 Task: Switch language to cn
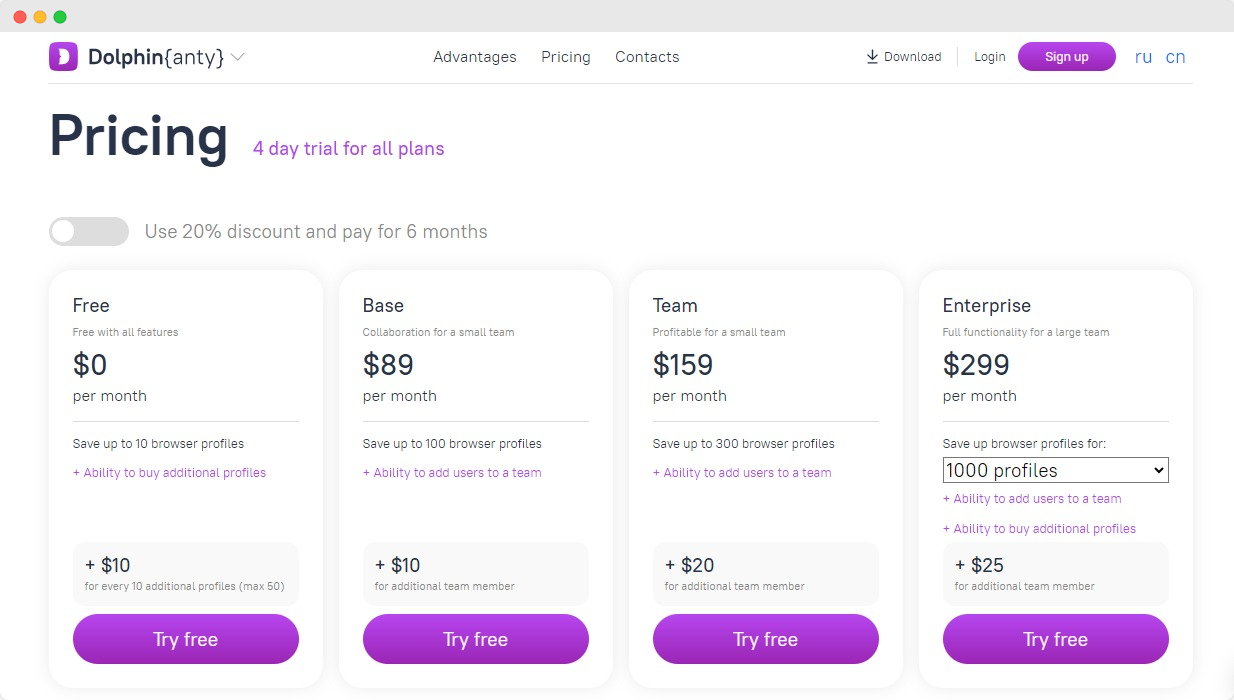(1176, 57)
